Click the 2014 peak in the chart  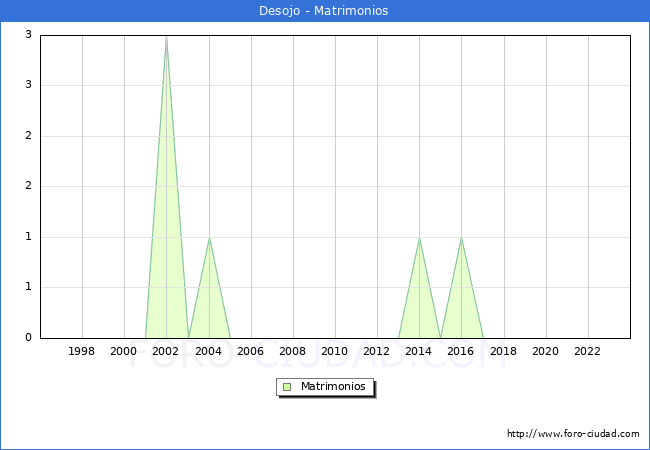(419, 239)
